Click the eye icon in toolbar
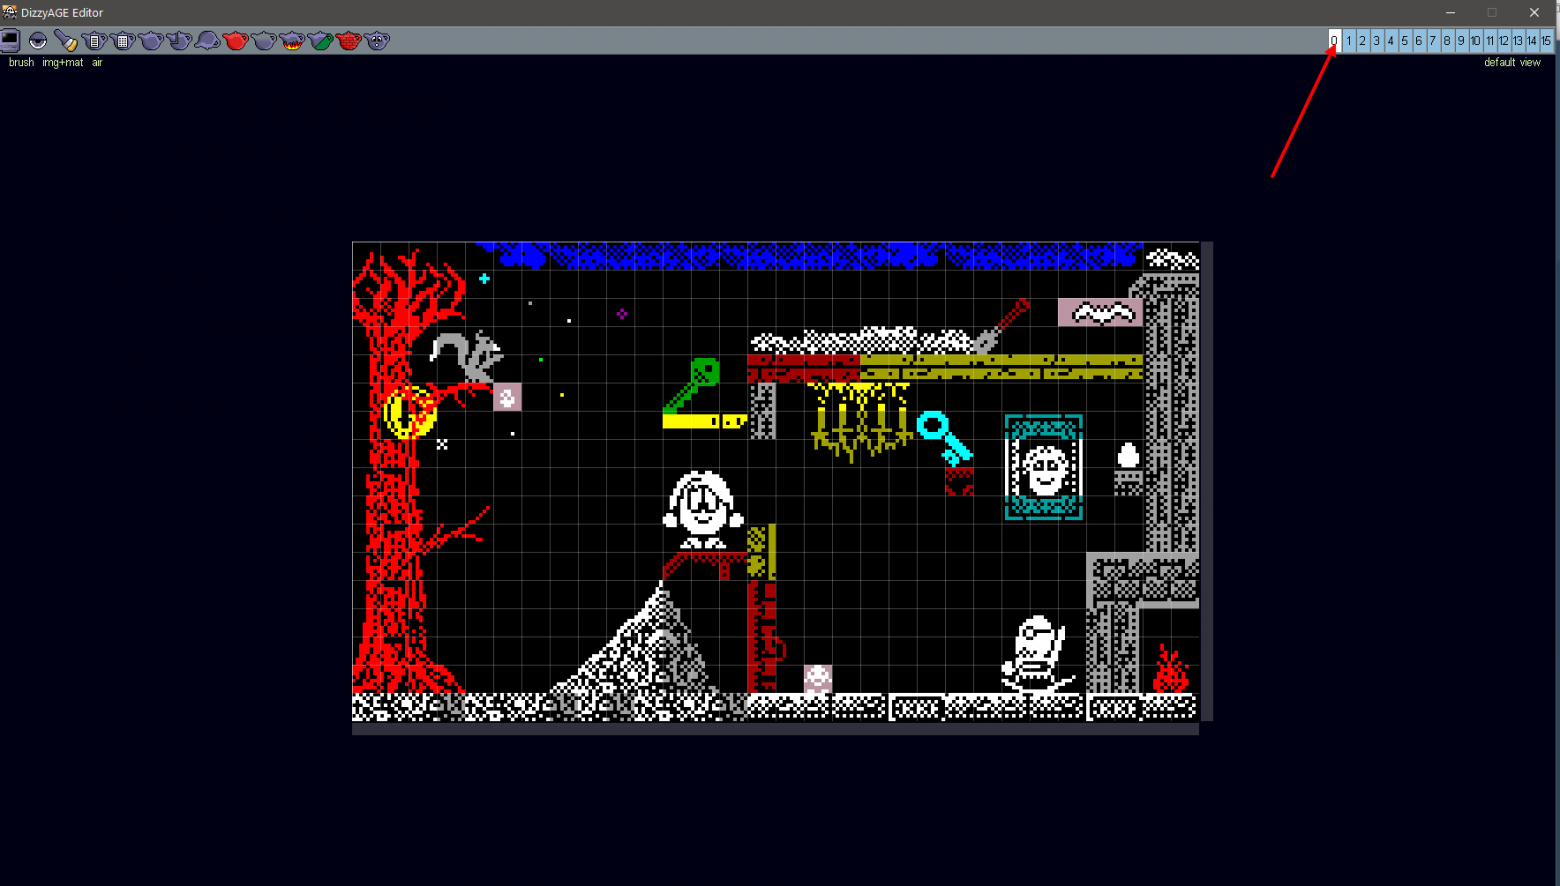This screenshot has height=886, width=1560. (38, 40)
